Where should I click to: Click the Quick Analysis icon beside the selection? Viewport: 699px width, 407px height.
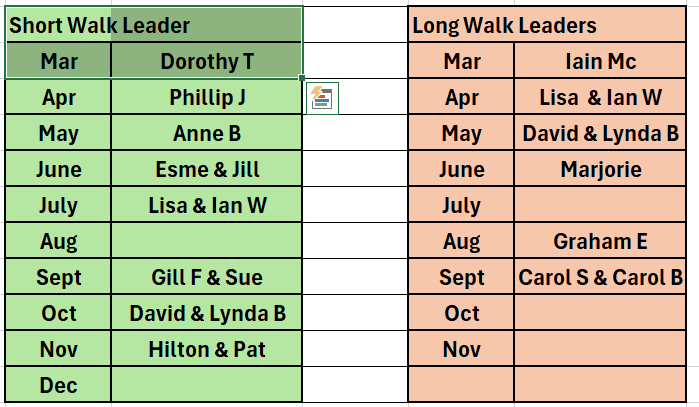coord(323,97)
